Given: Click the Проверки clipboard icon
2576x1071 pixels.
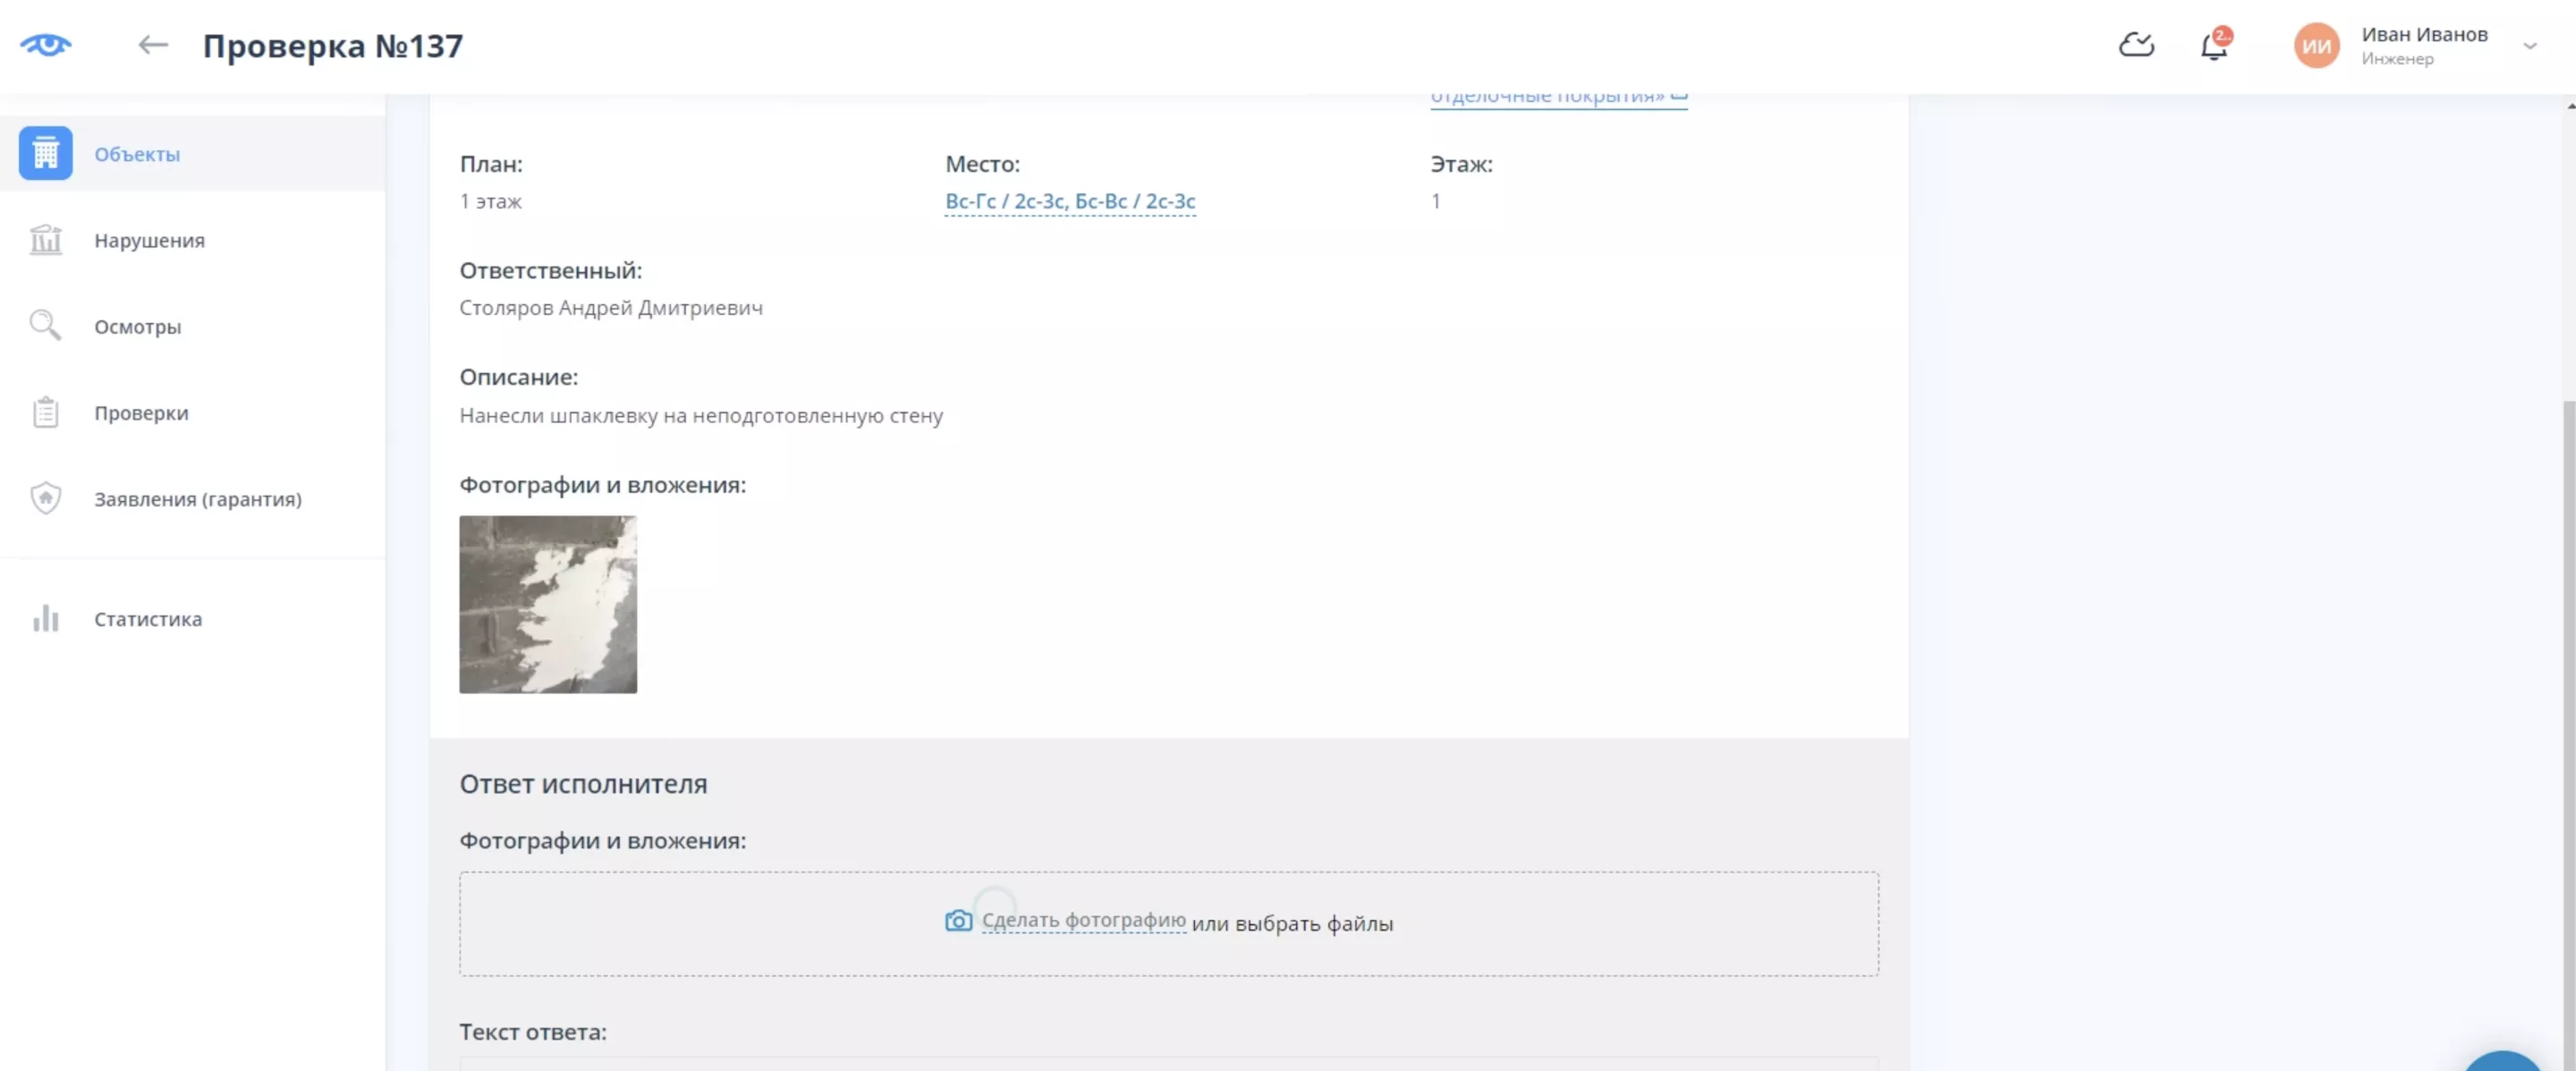Looking at the screenshot, I should tap(46, 412).
